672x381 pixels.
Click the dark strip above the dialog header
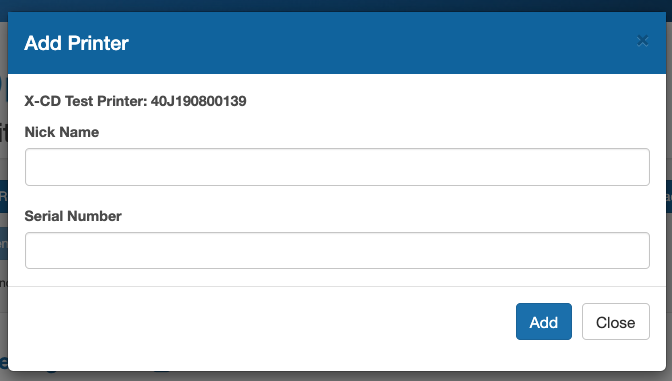336,6
